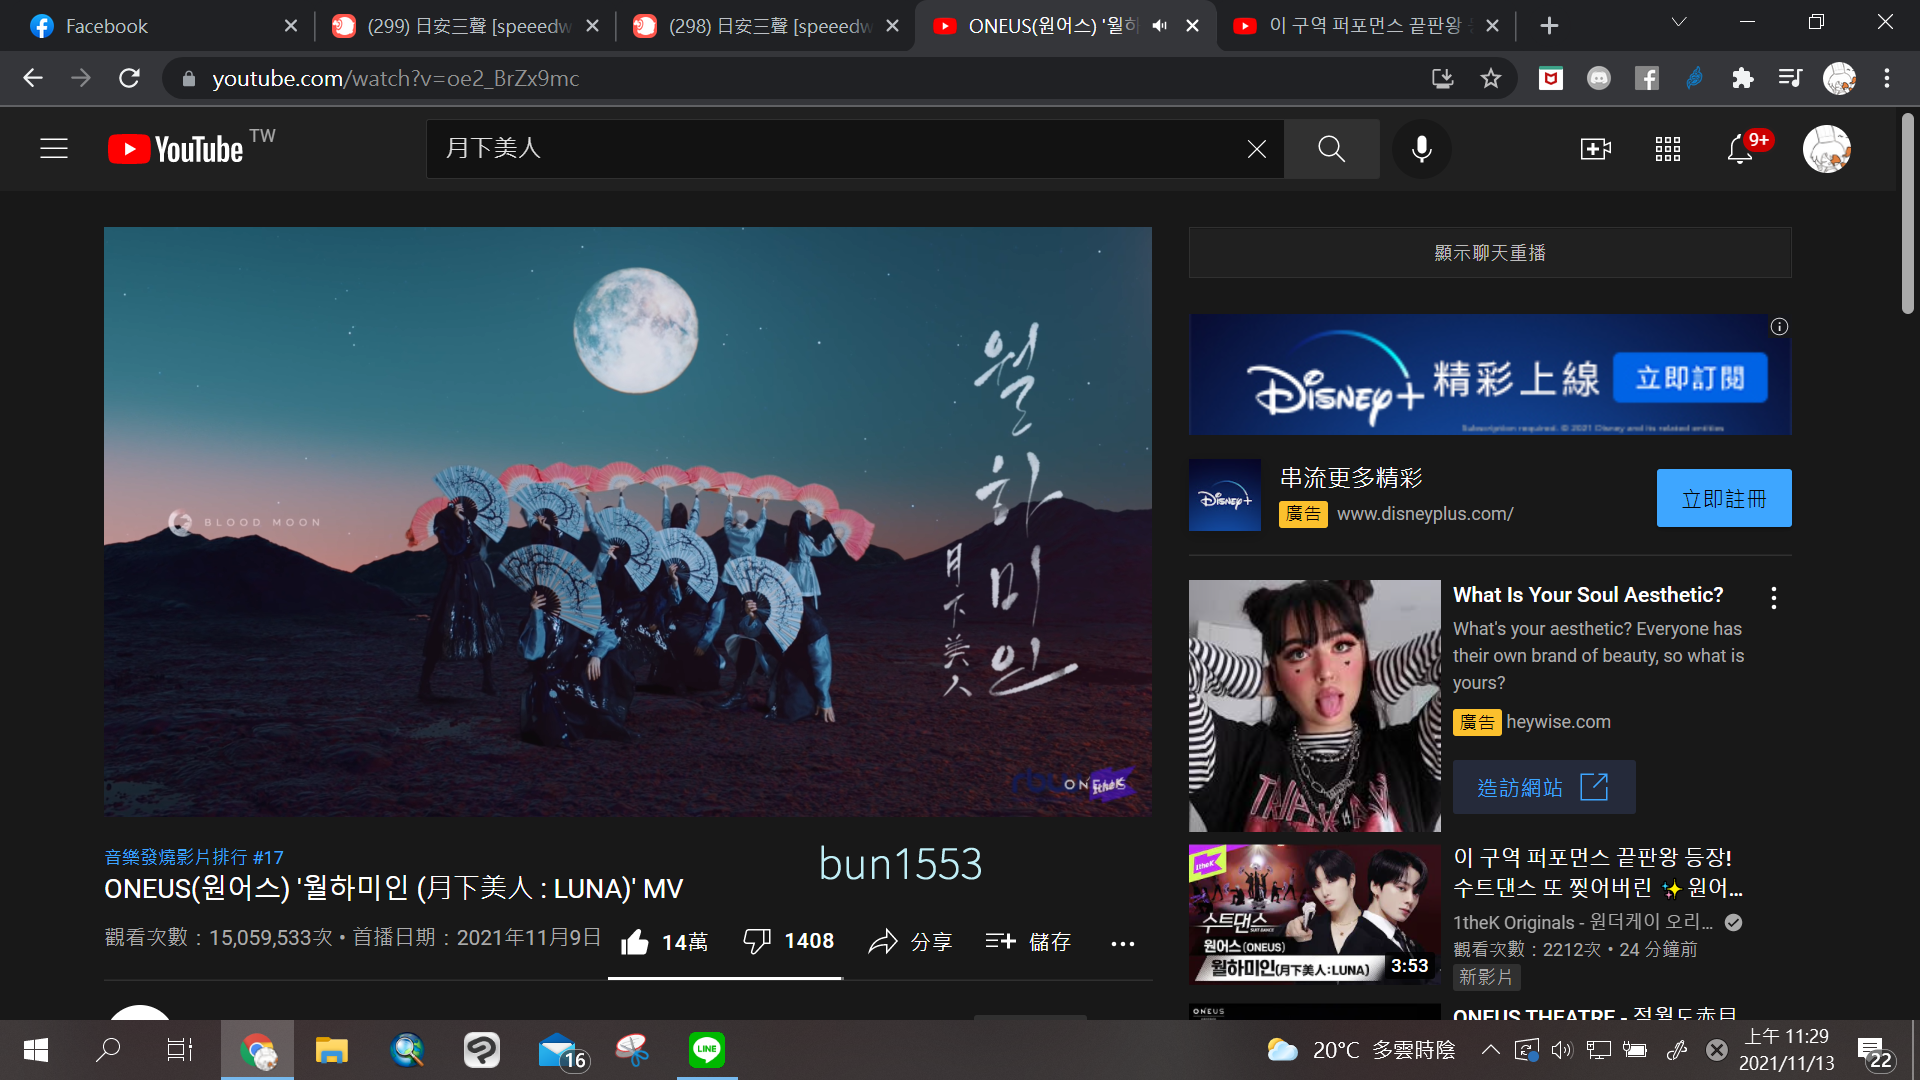Open the Chrome three-dot menu
The width and height of the screenshot is (1920, 1080).
(x=1887, y=78)
